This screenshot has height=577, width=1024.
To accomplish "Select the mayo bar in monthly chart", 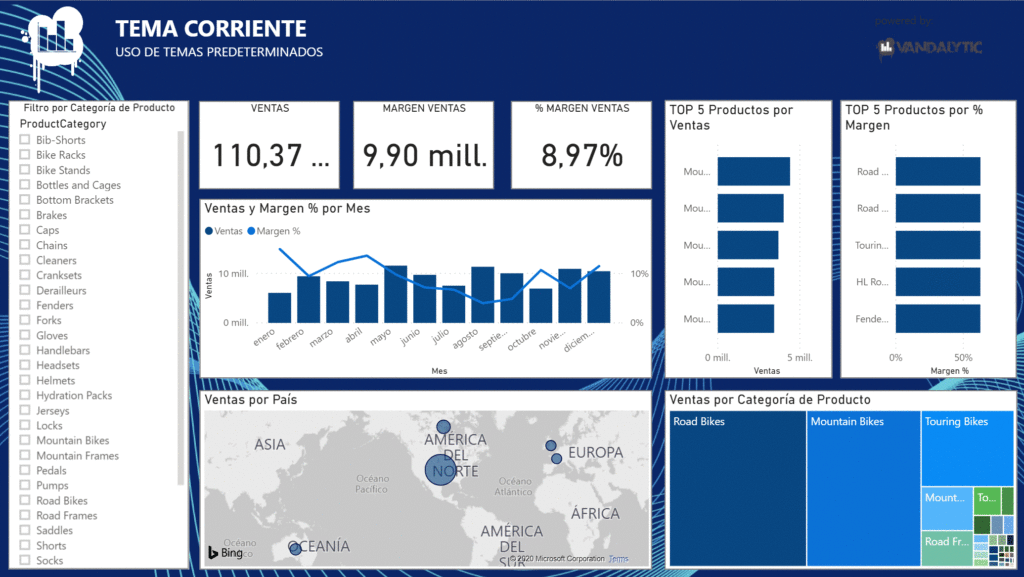I will point(396,294).
